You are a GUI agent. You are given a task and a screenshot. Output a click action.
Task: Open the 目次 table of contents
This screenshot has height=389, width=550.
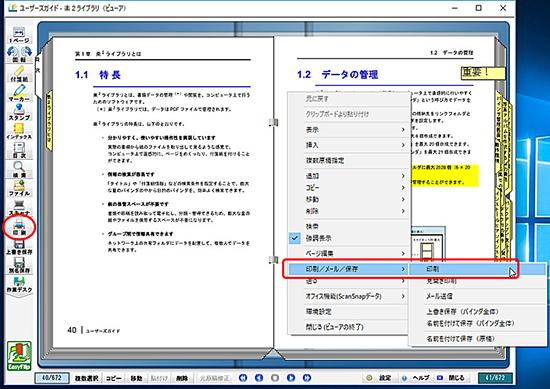tap(19, 150)
